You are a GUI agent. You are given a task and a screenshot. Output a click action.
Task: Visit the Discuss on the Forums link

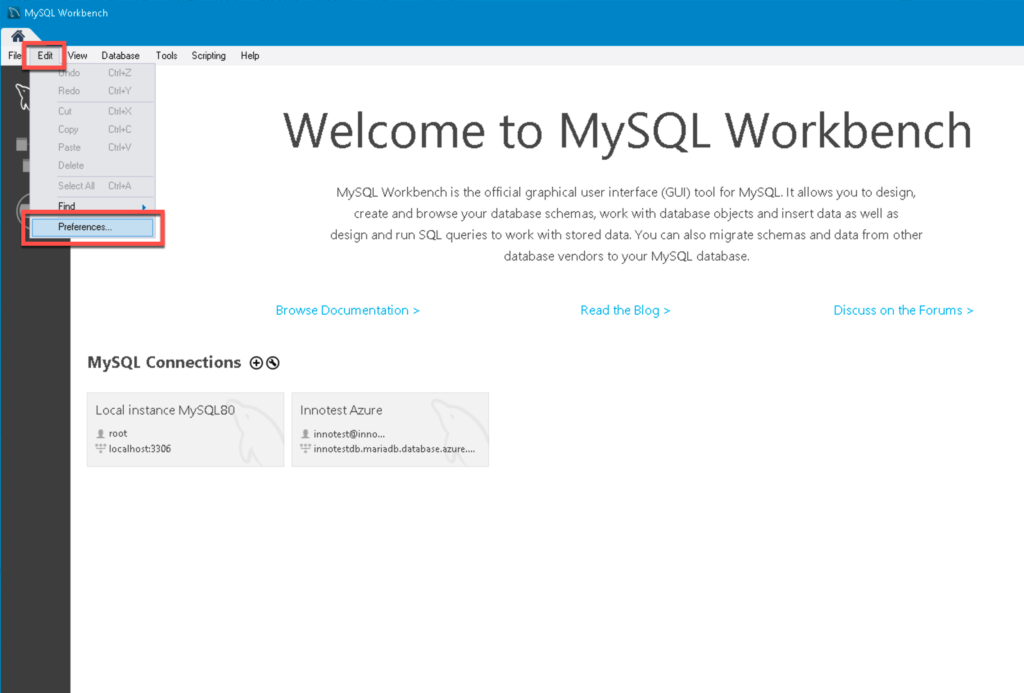(x=903, y=310)
